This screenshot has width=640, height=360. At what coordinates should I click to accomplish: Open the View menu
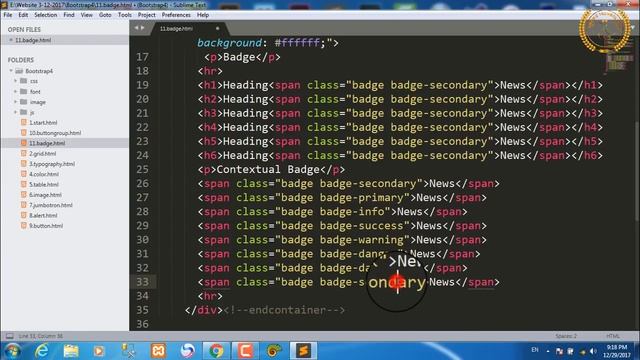tap(87, 15)
